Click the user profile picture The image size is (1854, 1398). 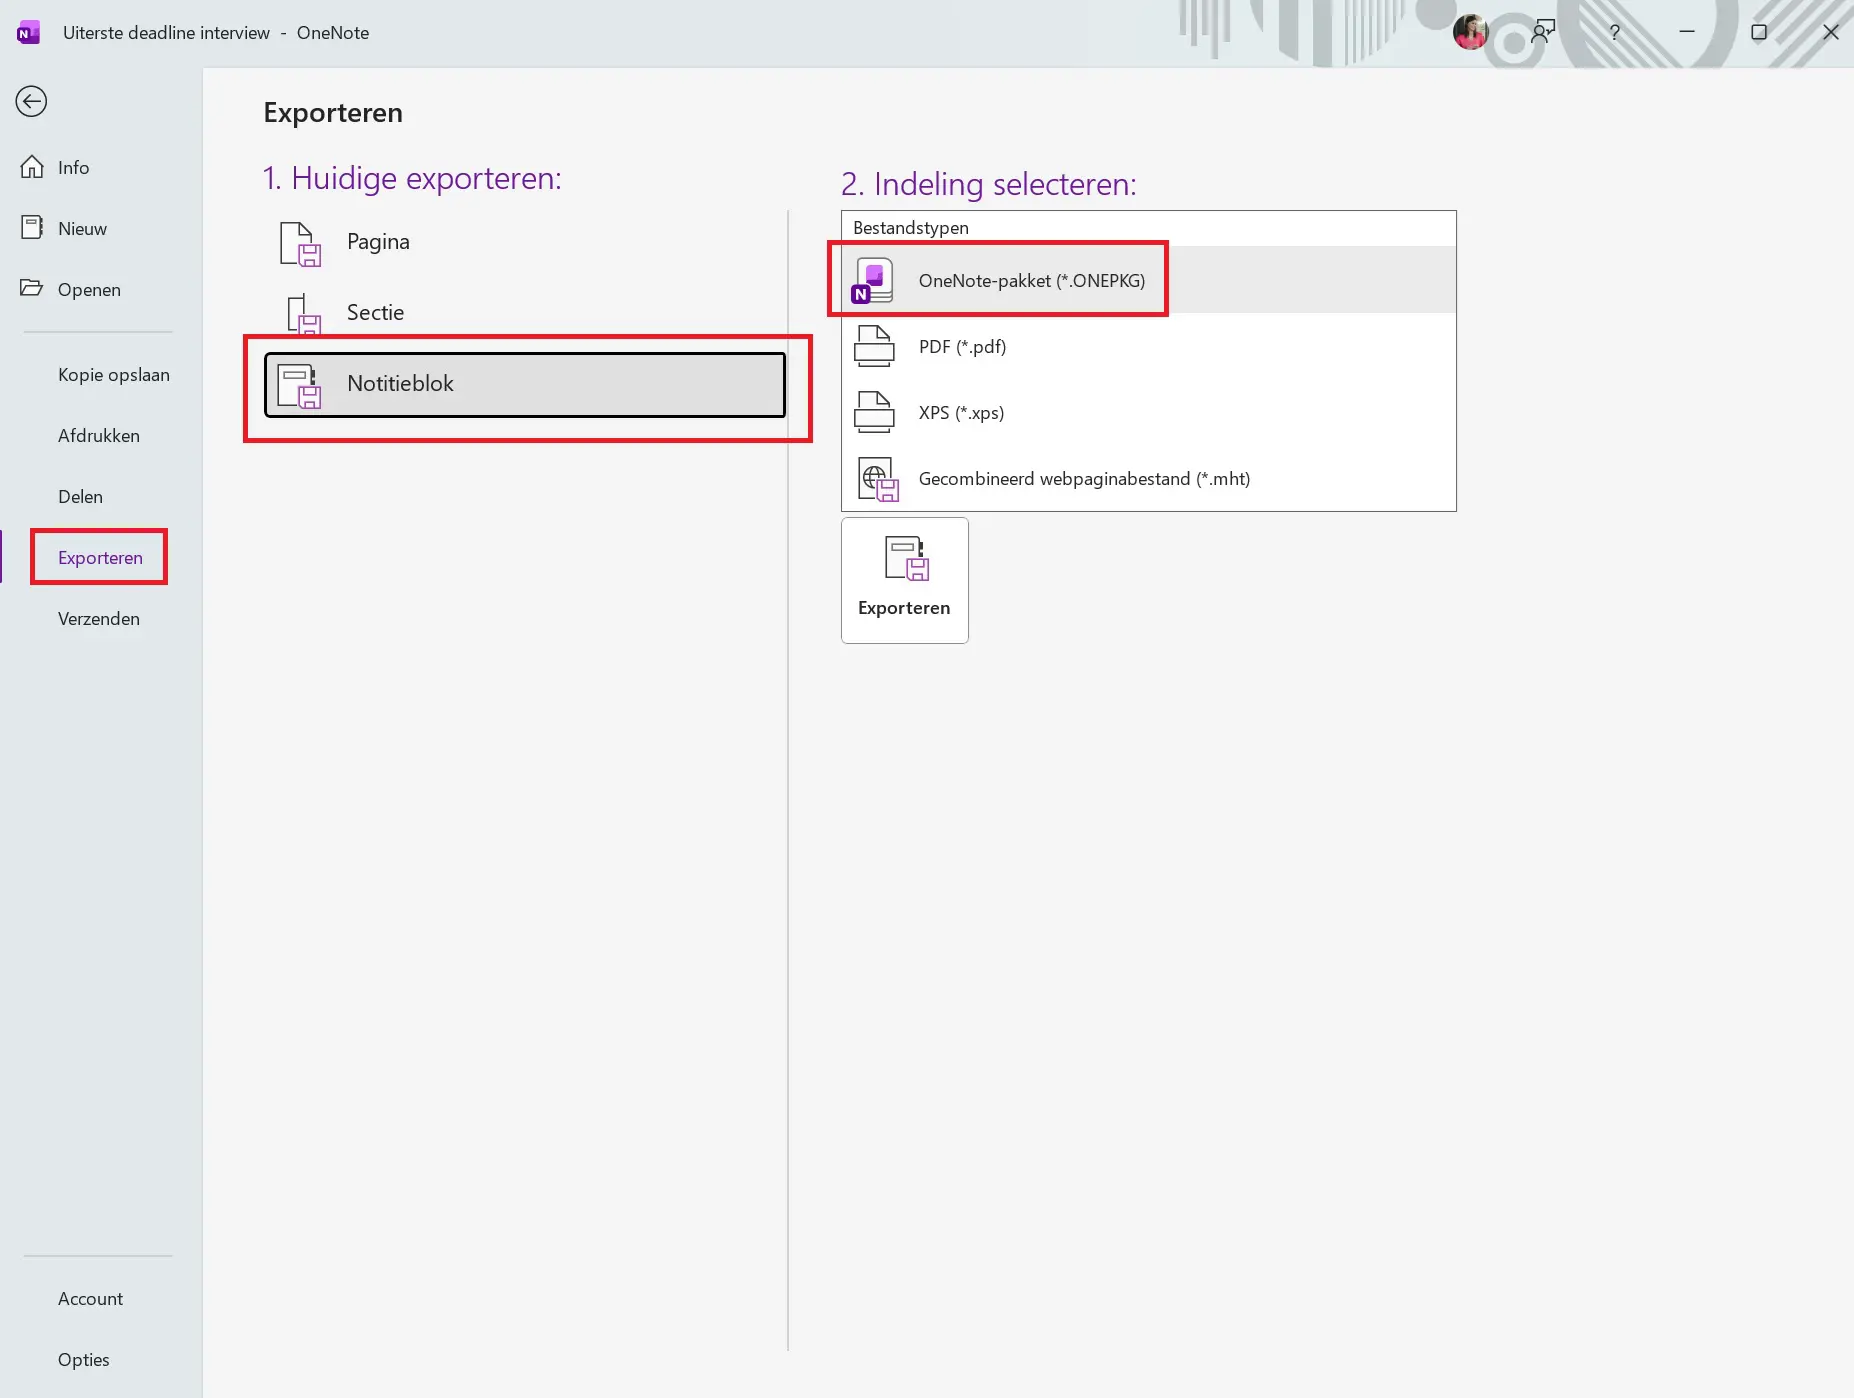point(1470,32)
